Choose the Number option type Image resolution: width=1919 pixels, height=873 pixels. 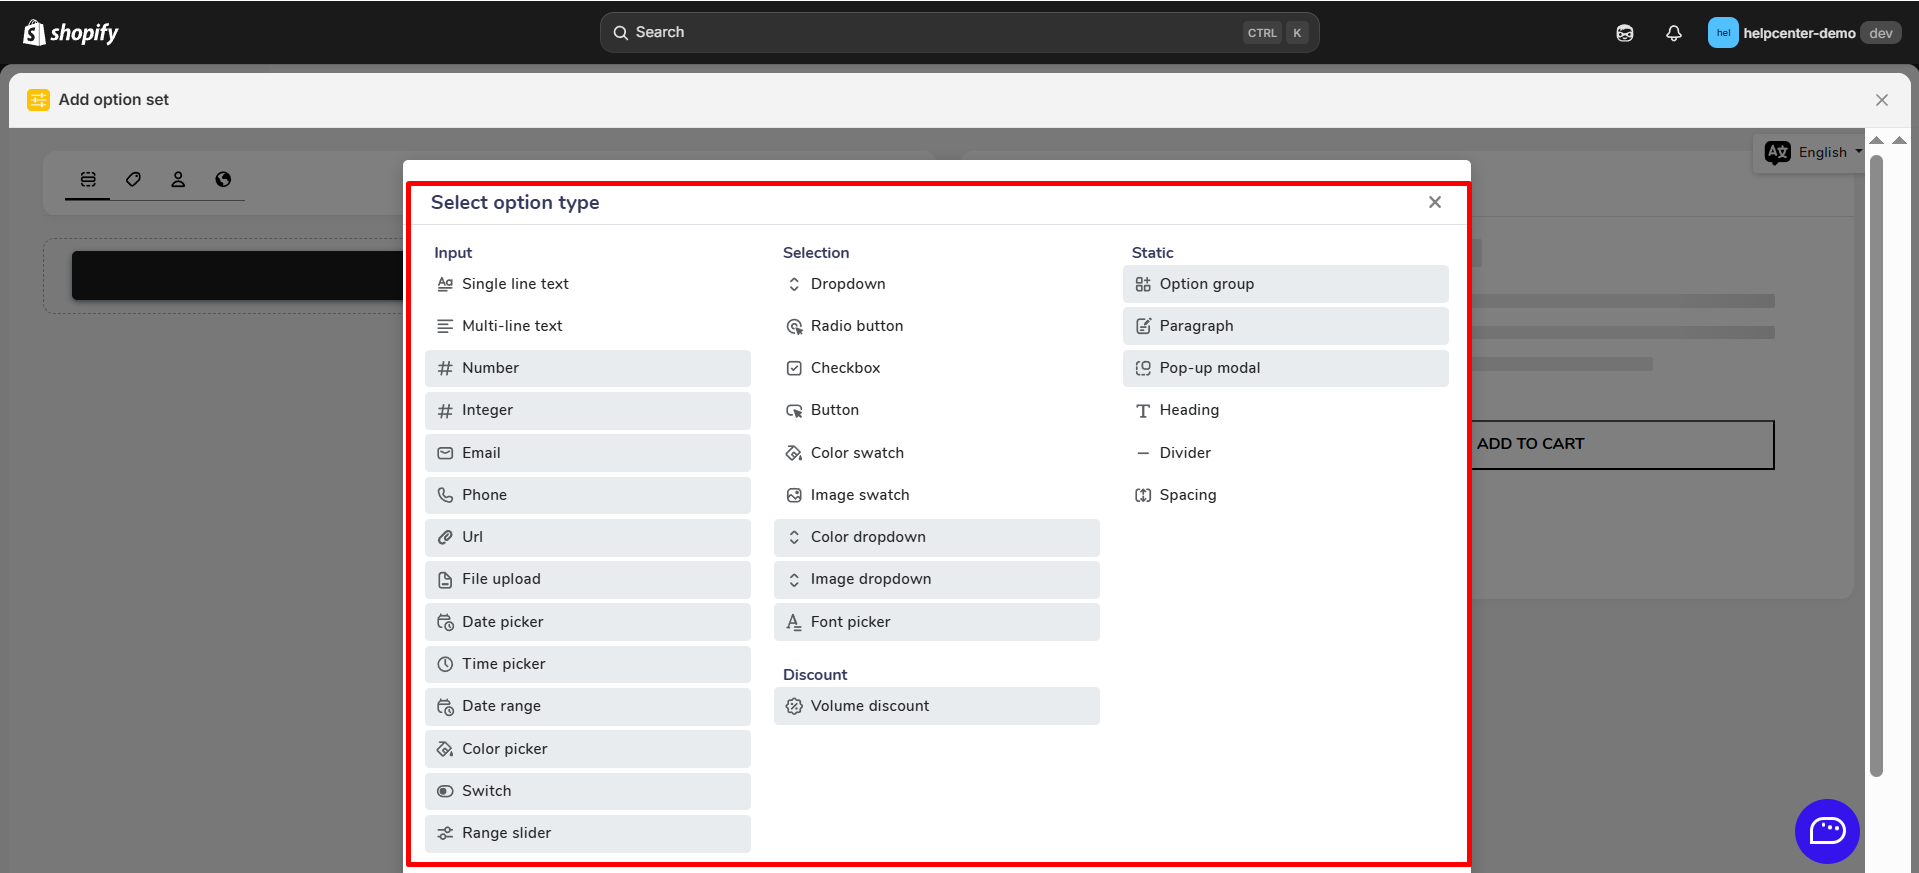pos(588,368)
